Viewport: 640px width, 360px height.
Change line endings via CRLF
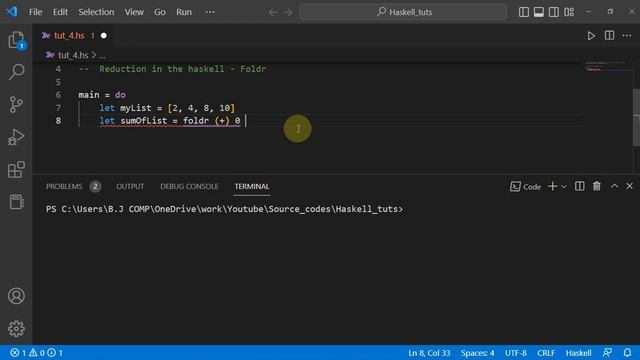point(546,353)
